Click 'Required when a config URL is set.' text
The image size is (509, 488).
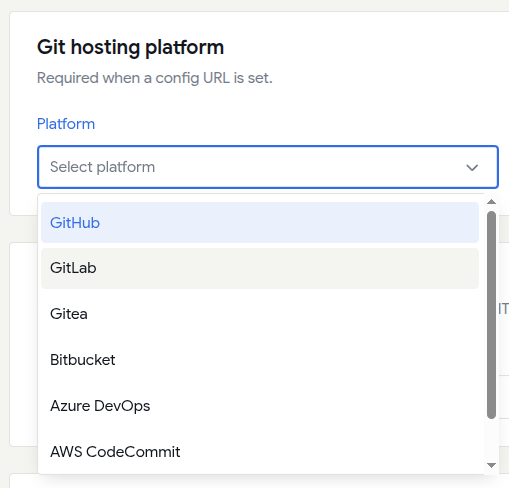[x=155, y=78]
